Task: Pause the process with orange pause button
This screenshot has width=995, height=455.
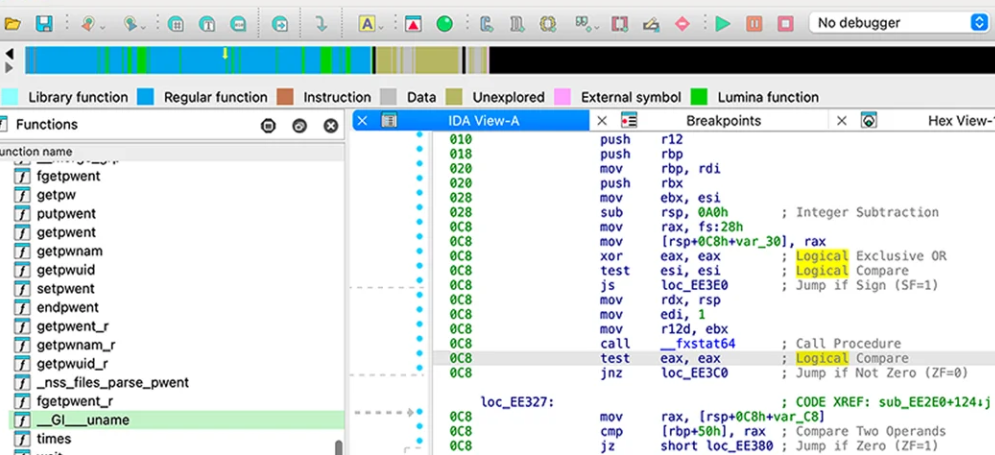Action: (754, 22)
